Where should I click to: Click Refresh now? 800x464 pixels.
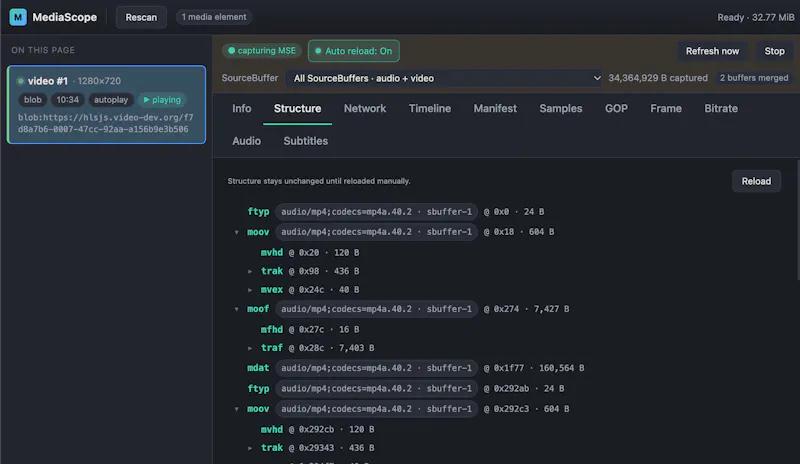pyautogui.click(x=712, y=51)
